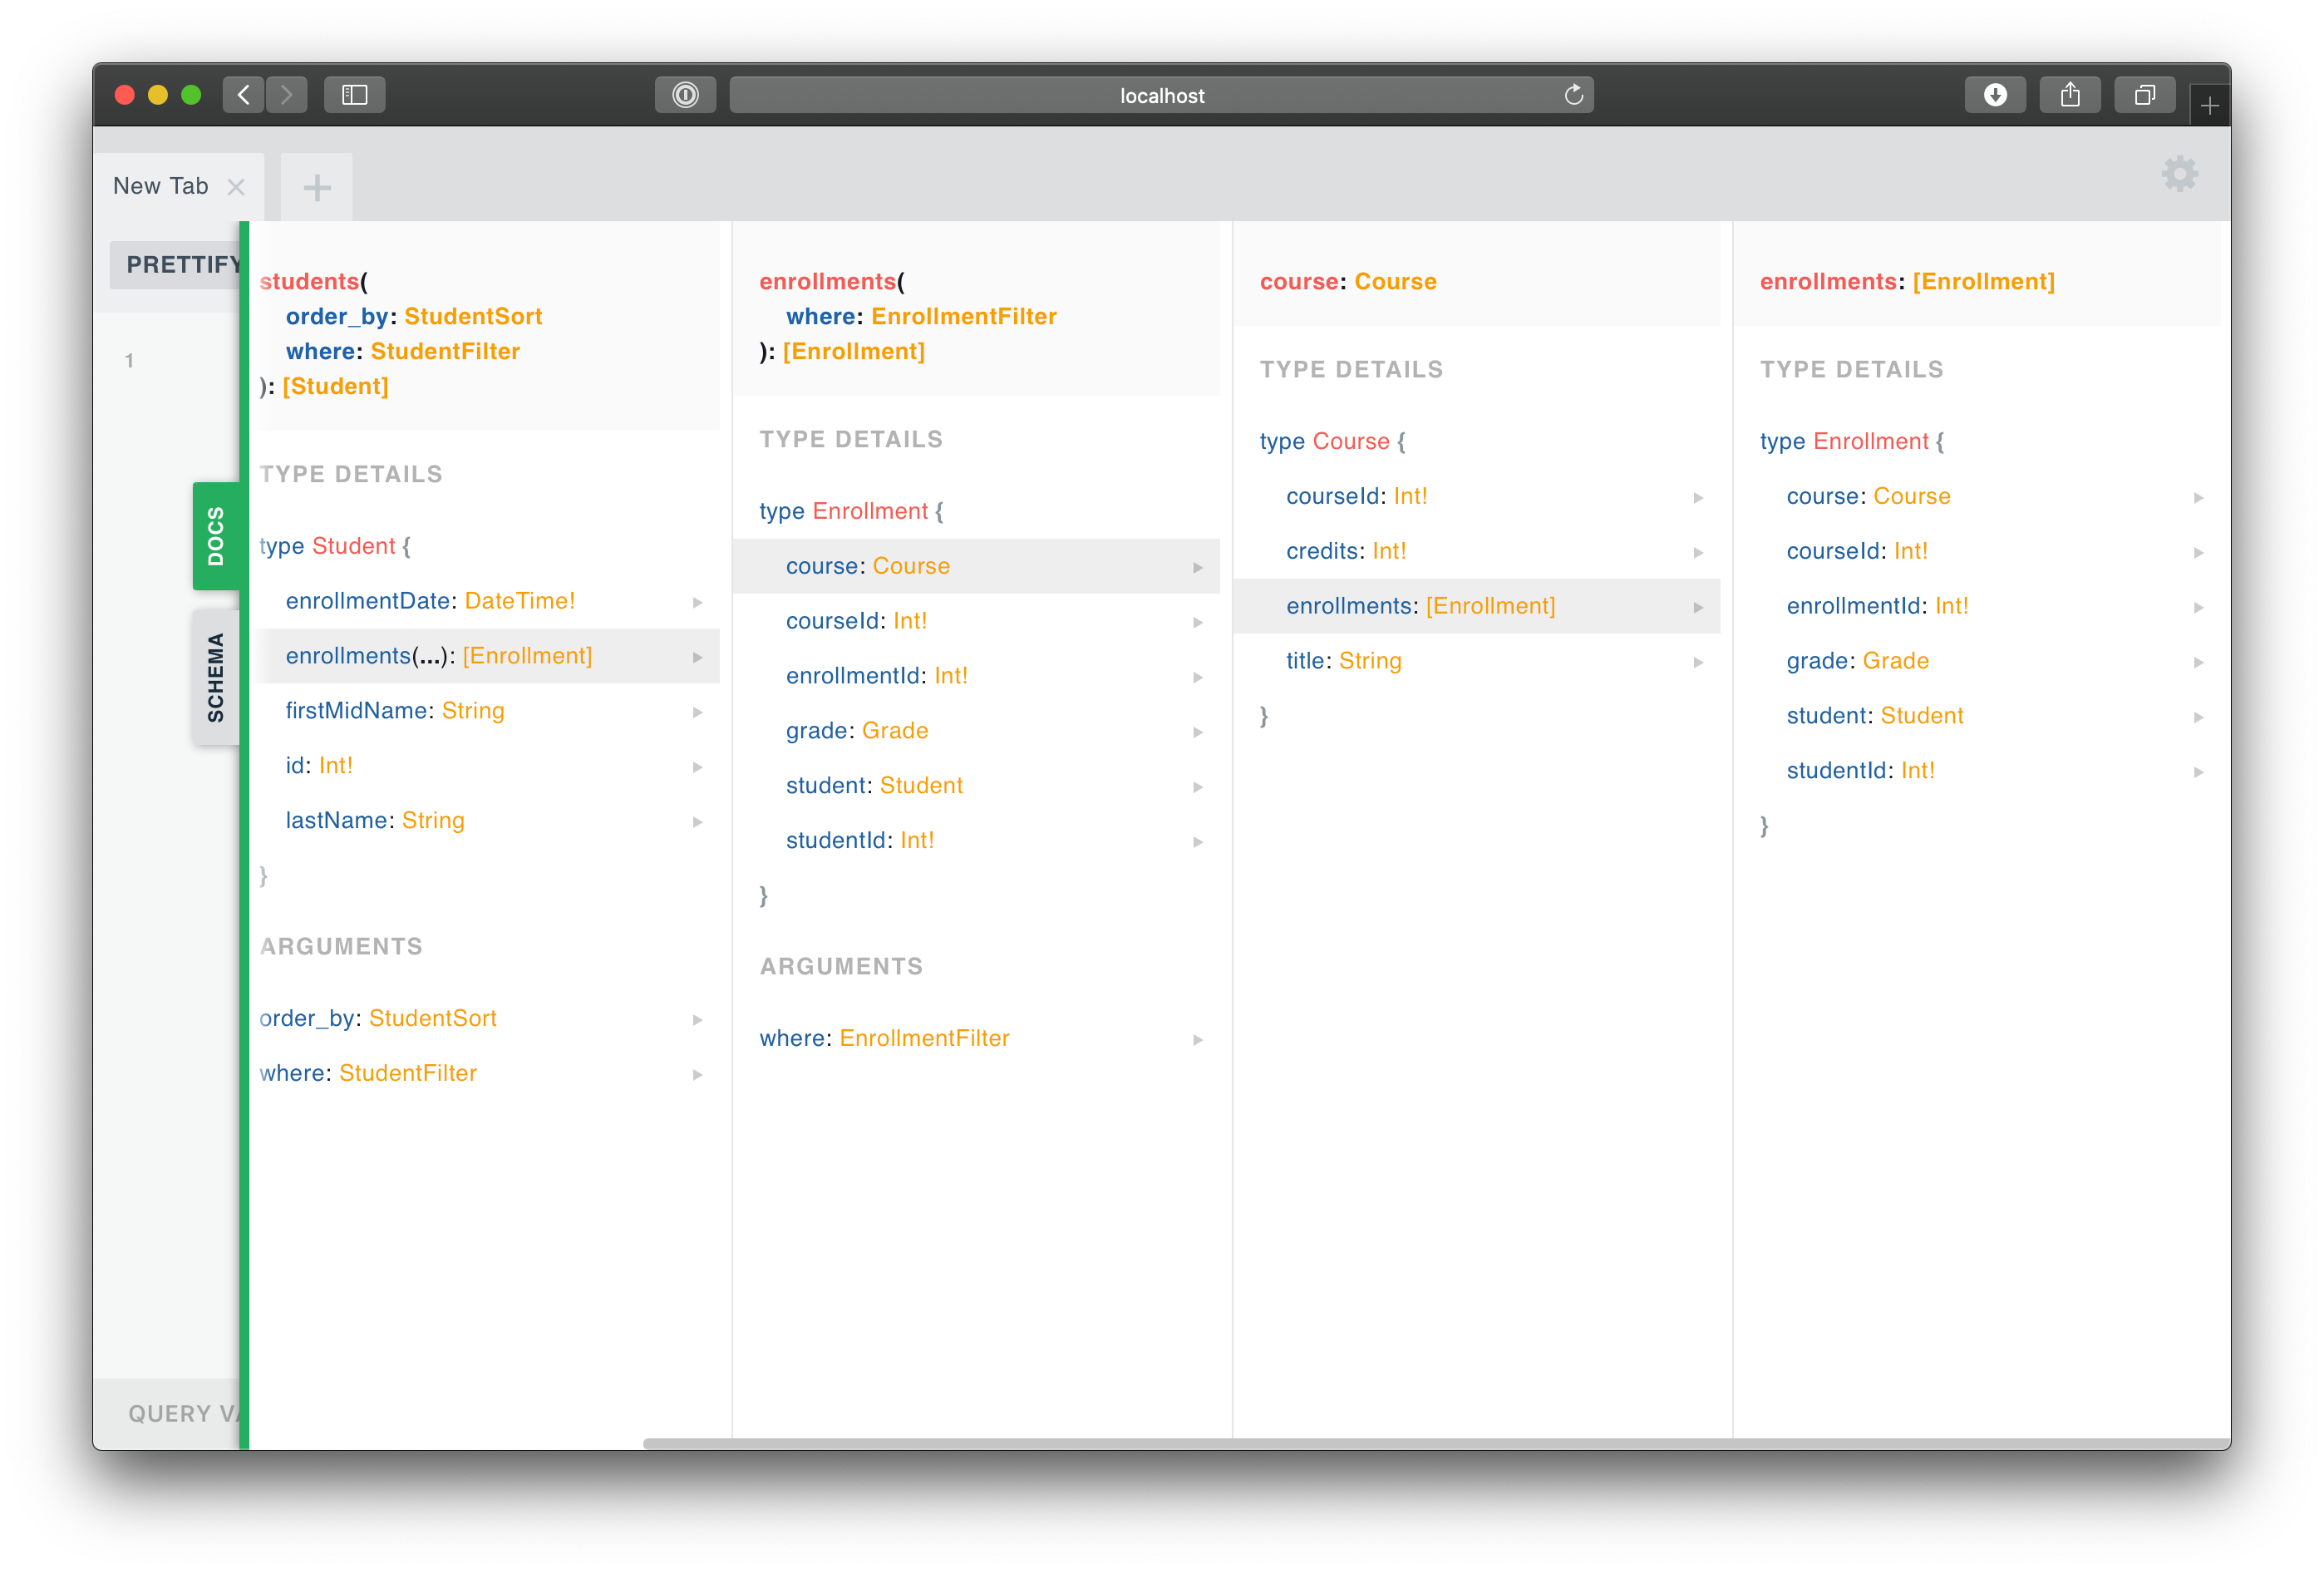2324x1573 pixels.
Task: Toggle the DOCS side panel
Action: click(215, 536)
